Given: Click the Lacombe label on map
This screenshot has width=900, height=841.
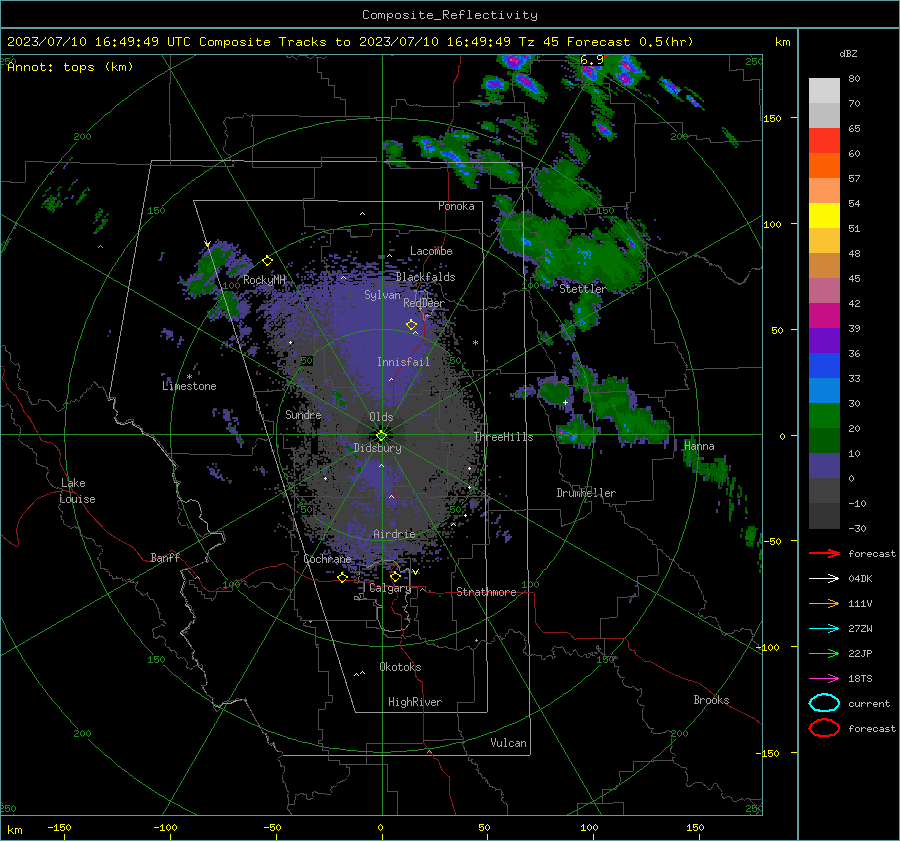Looking at the screenshot, I should (x=431, y=251).
